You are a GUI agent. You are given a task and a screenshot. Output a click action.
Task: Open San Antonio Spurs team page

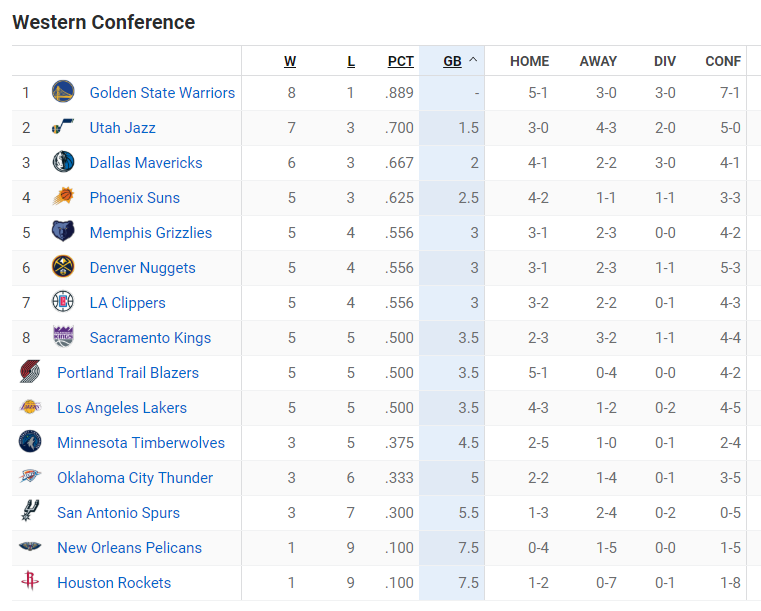point(118,513)
